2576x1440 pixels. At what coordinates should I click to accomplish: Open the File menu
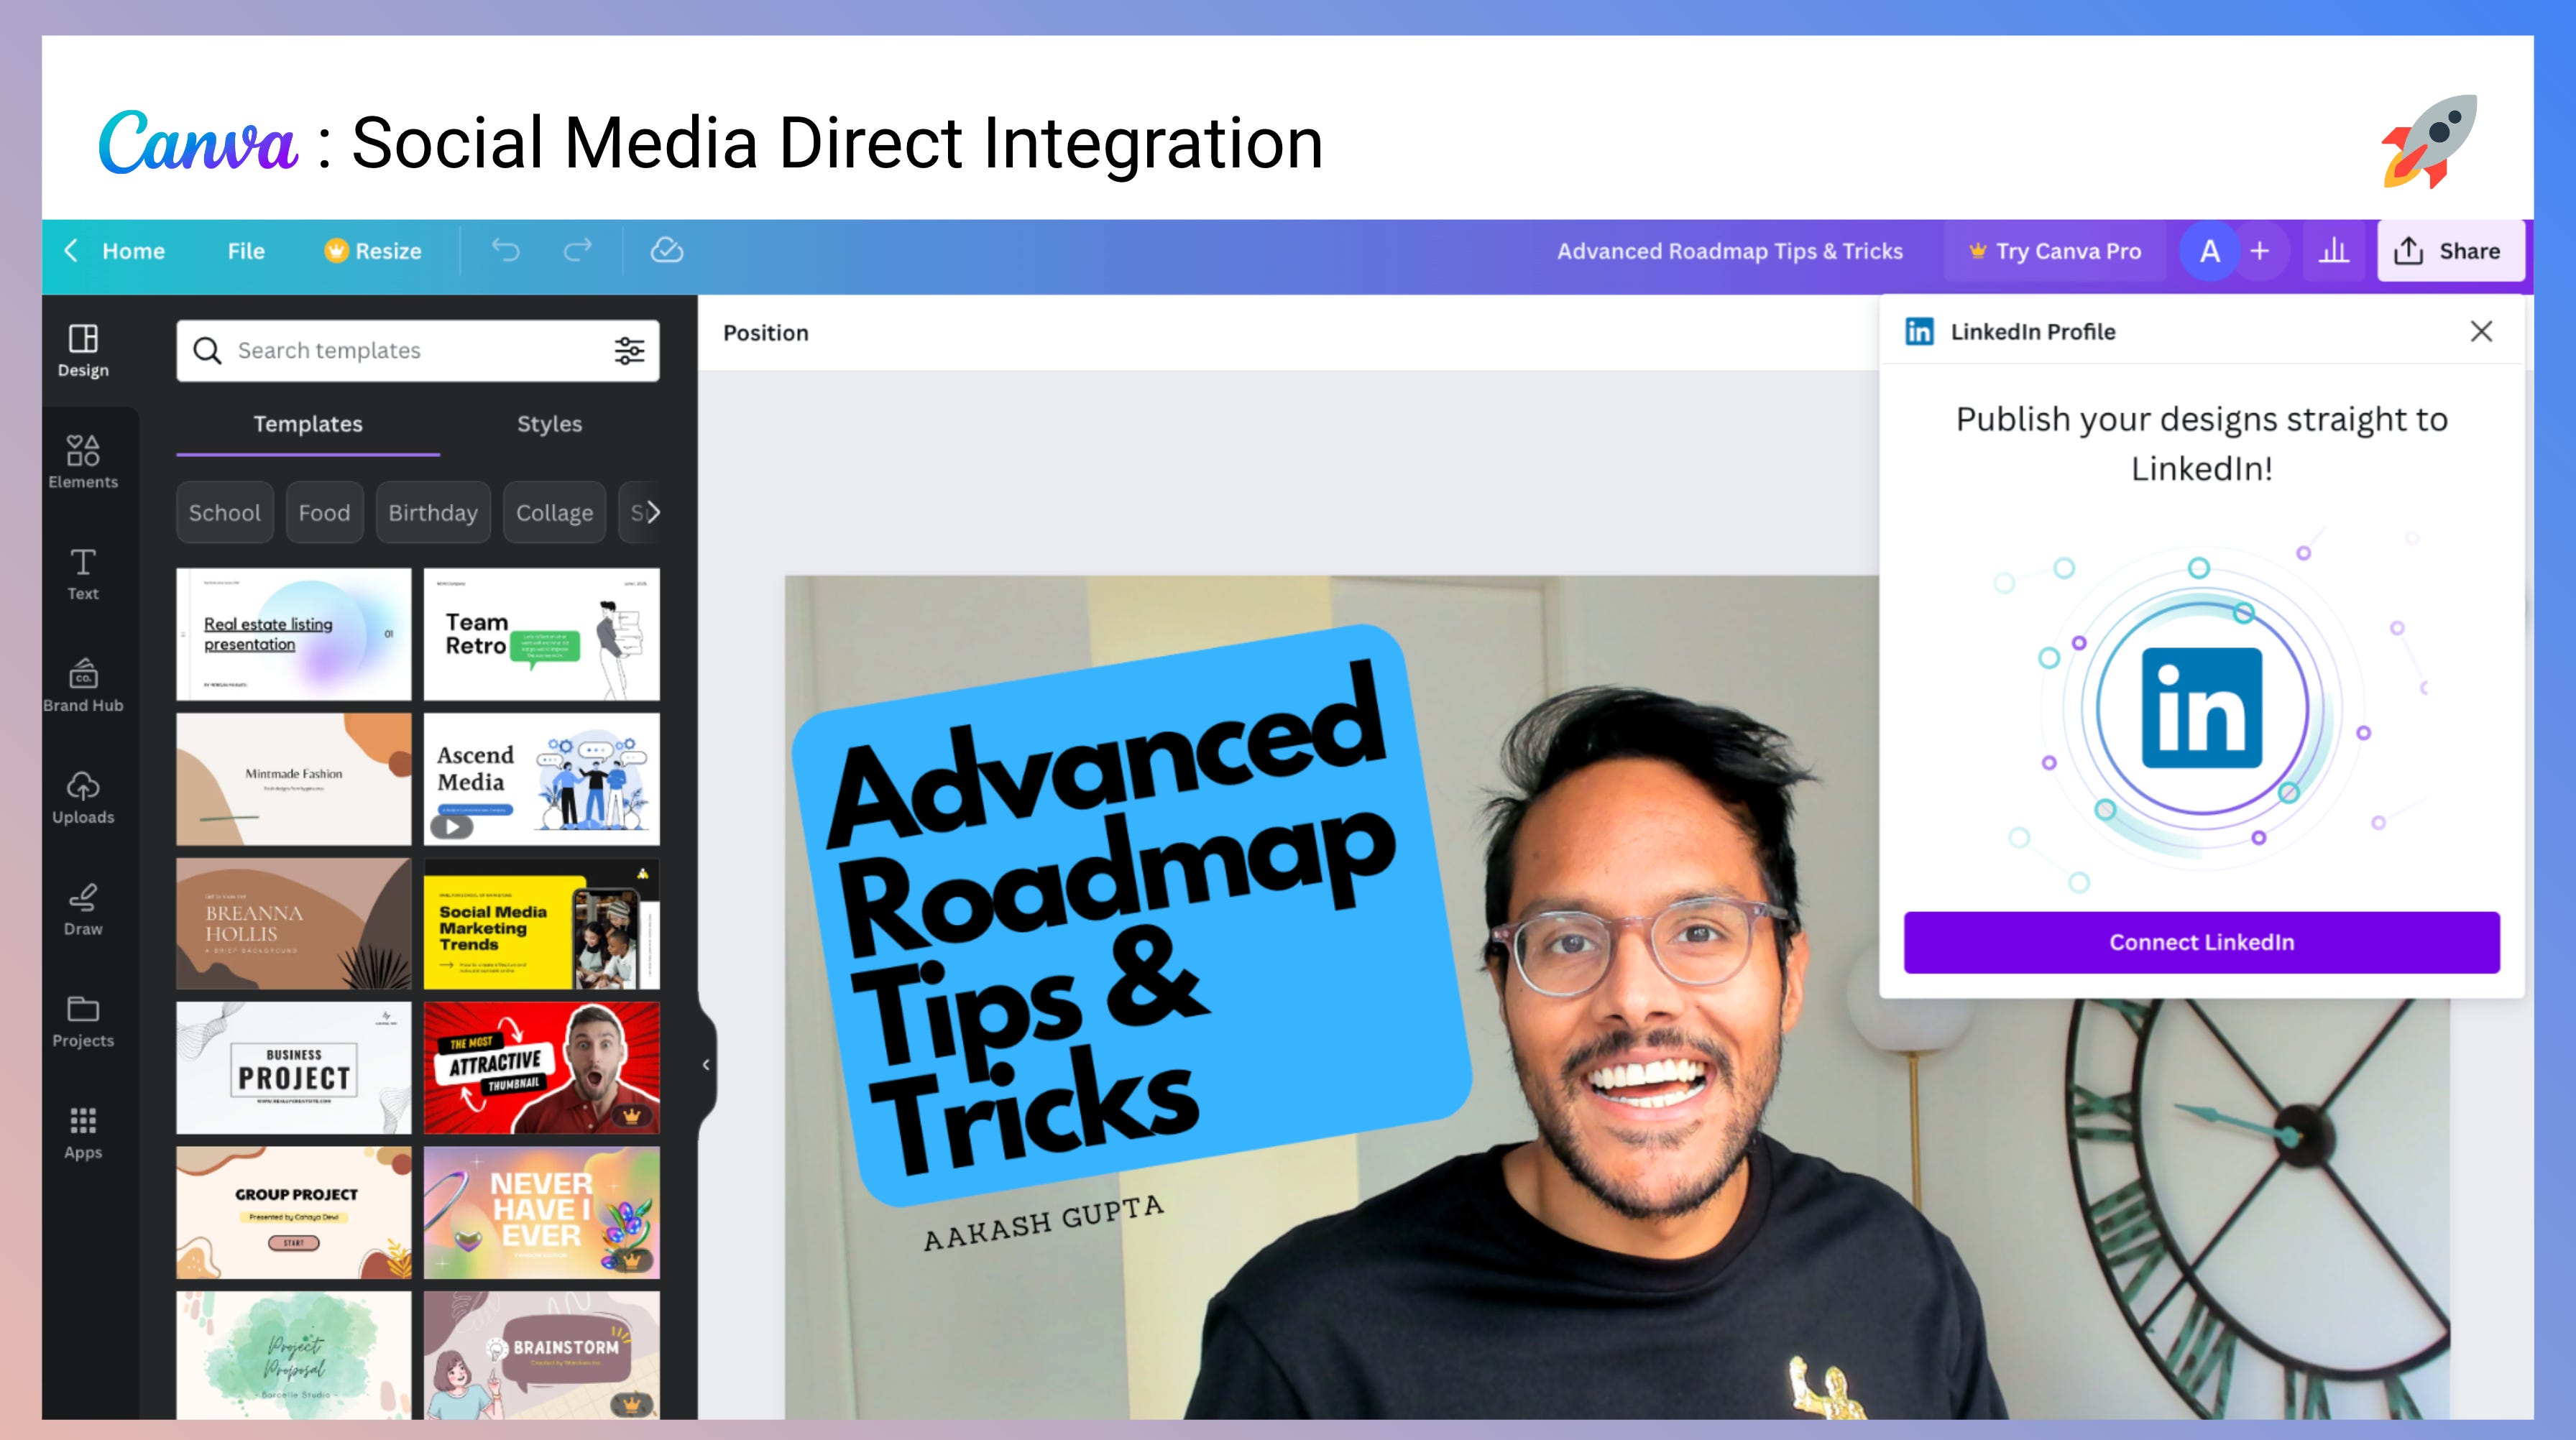pyautogui.click(x=246, y=251)
